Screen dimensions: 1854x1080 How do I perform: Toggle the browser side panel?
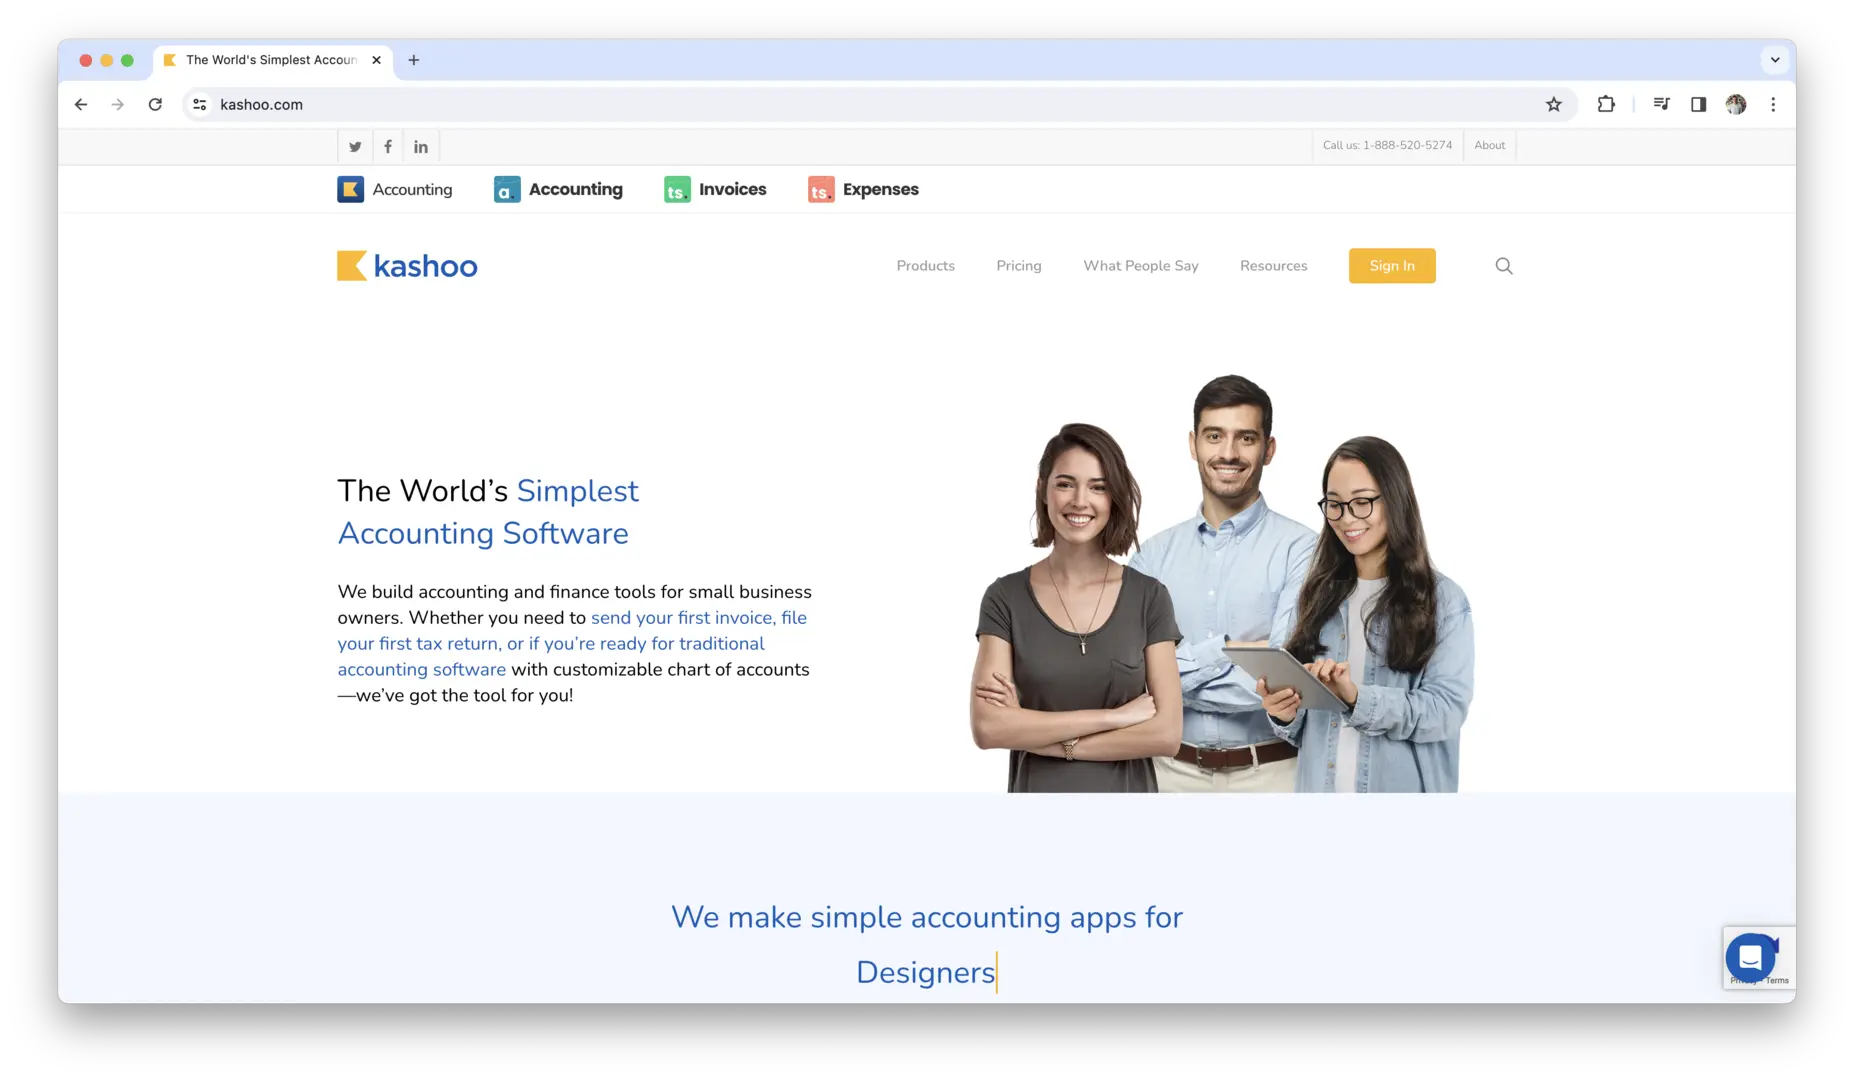point(1698,104)
